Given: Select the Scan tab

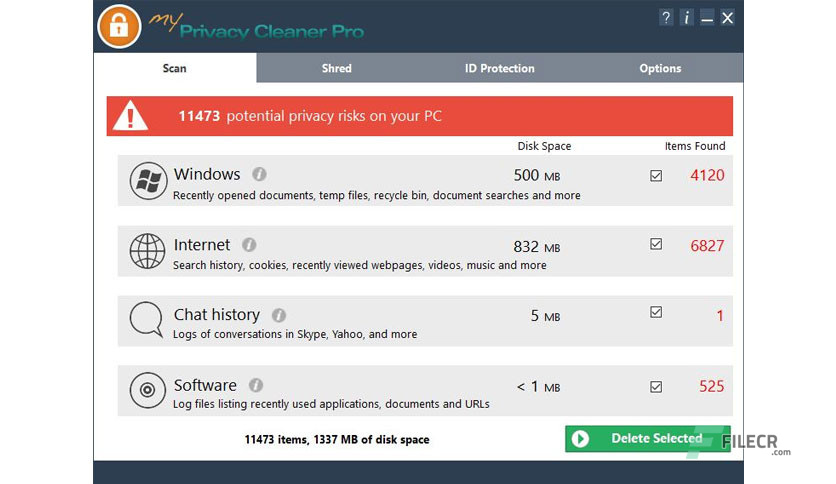Looking at the screenshot, I should point(175,68).
